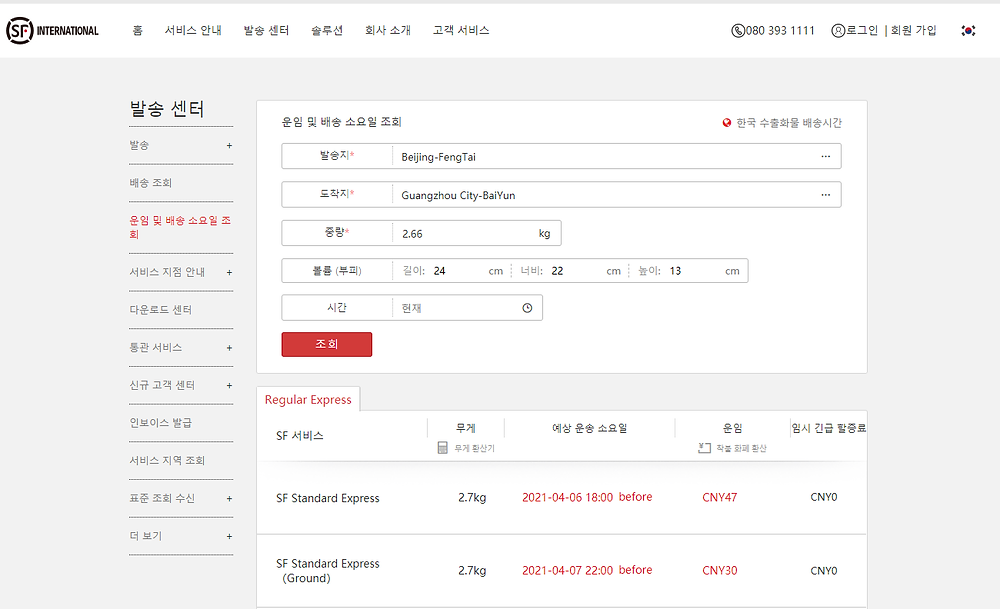Open the 솔루션 menu
This screenshot has width=1000, height=609.
(x=327, y=30)
